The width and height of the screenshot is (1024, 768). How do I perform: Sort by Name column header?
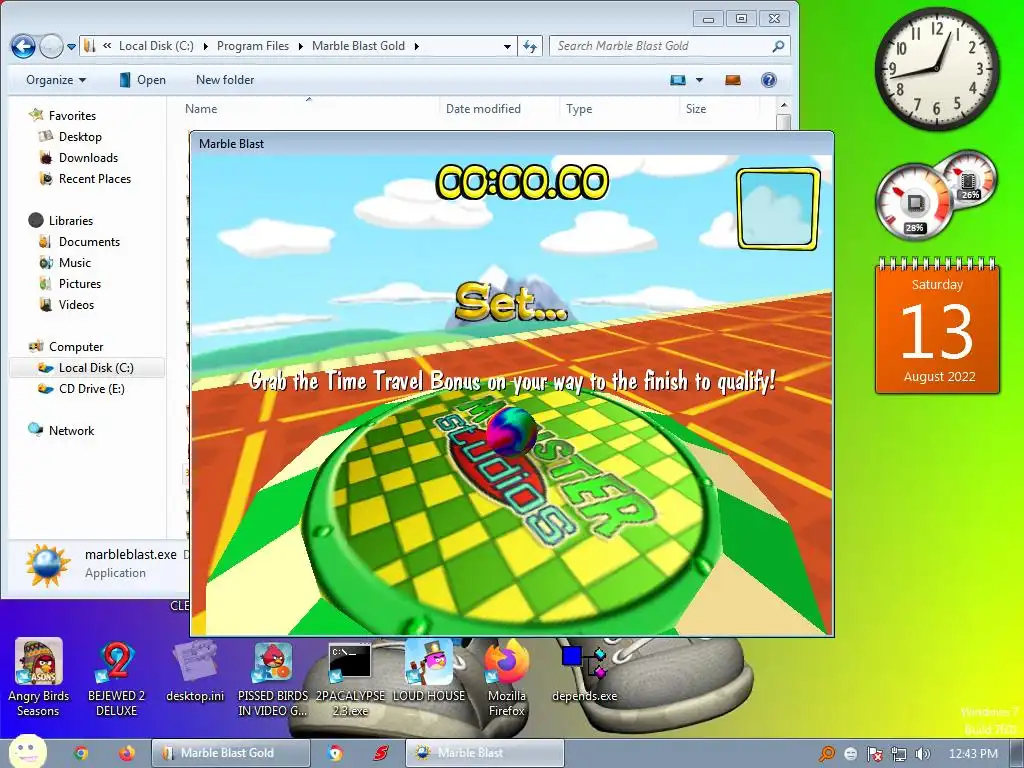click(309, 109)
